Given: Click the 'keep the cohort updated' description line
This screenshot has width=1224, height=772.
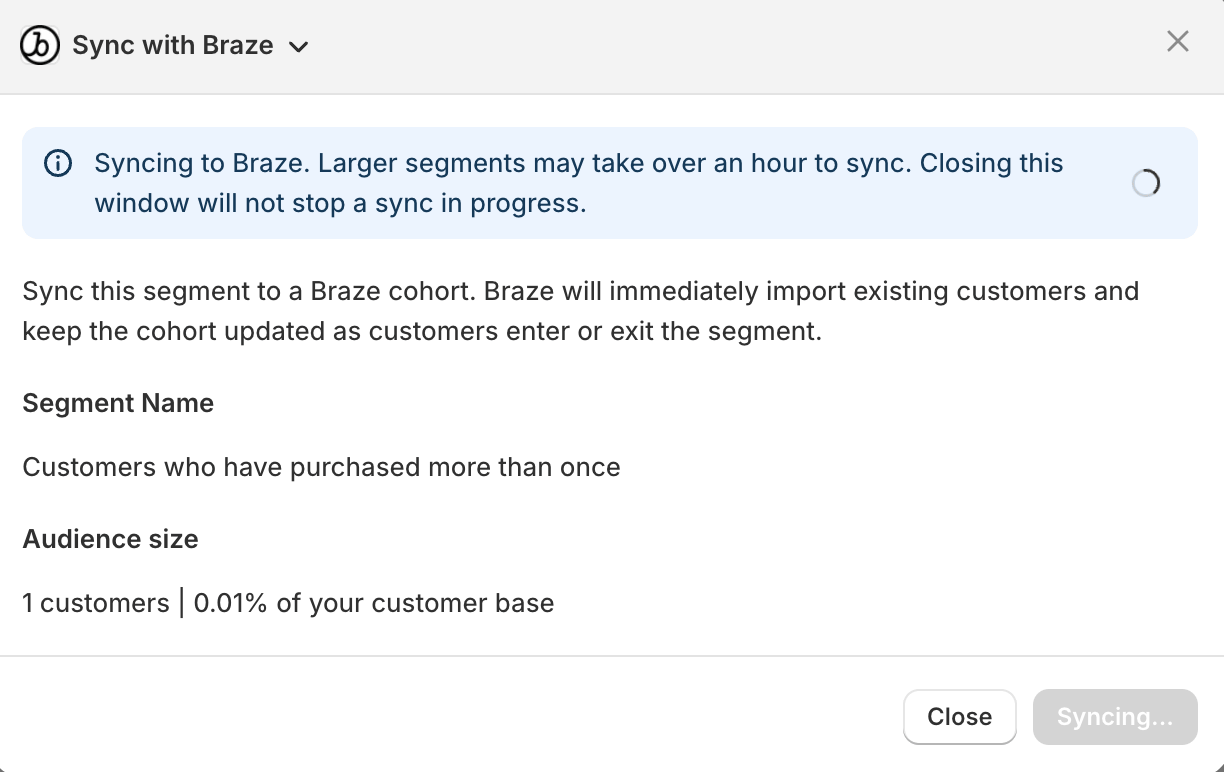Looking at the screenshot, I should [x=422, y=331].
